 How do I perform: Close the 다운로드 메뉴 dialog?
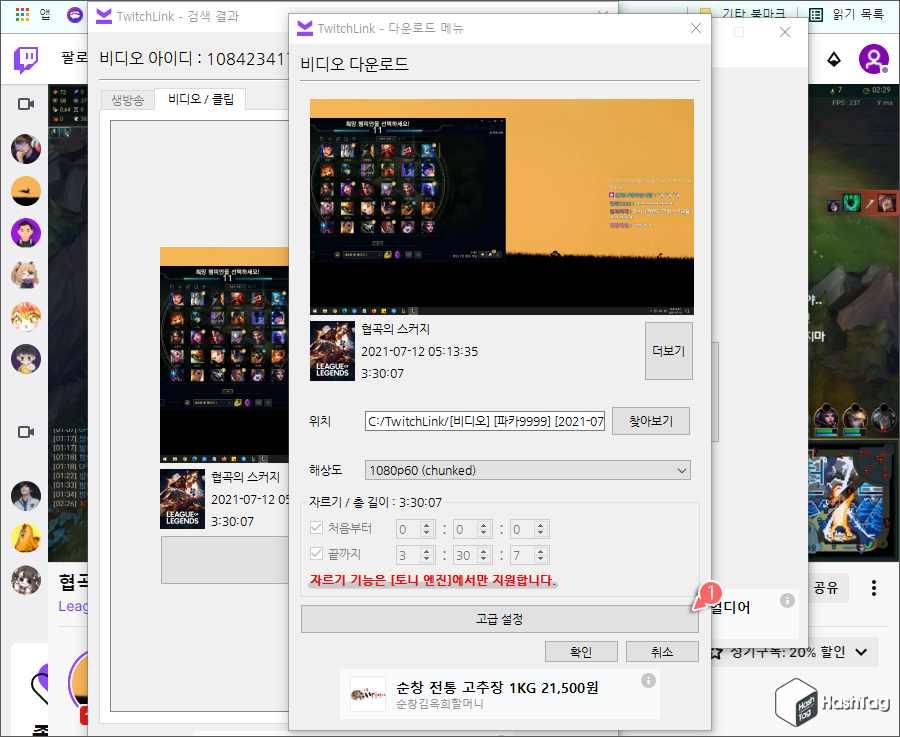(x=696, y=28)
